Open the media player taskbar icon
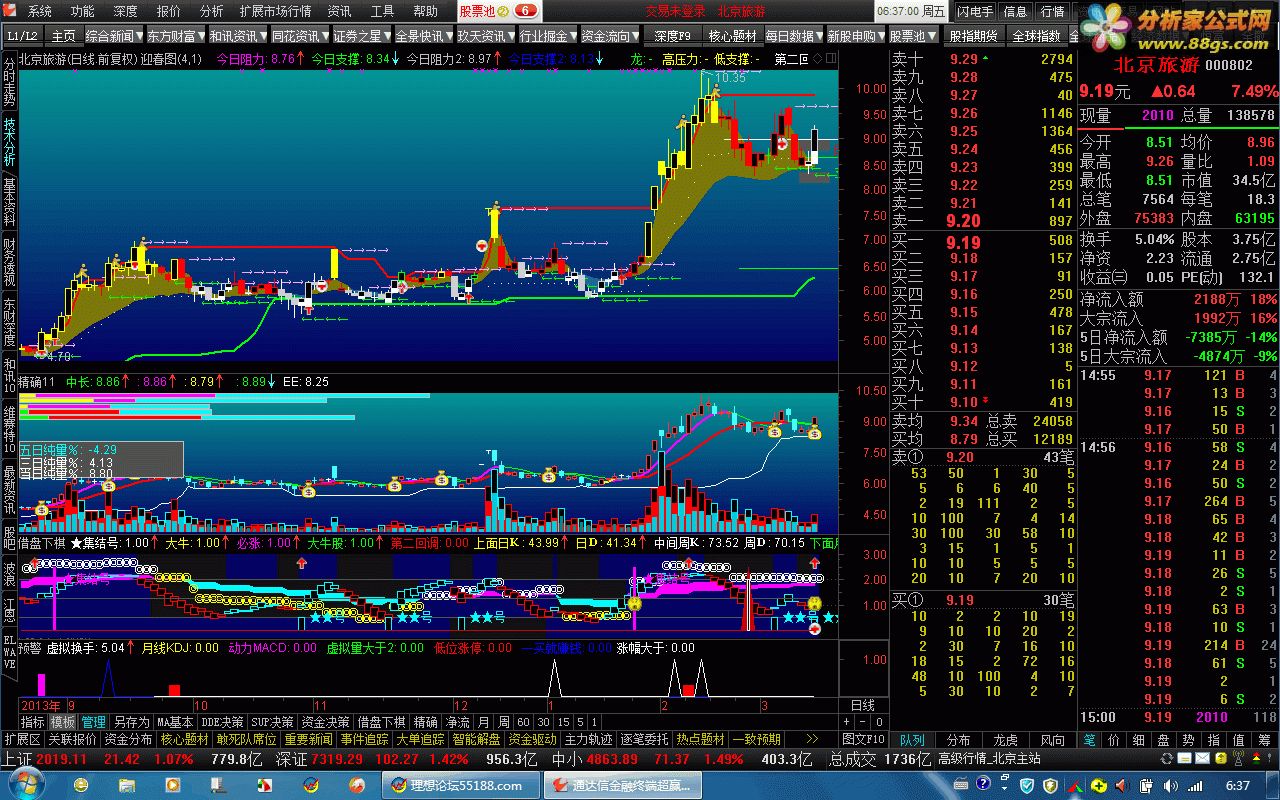 pyautogui.click(x=172, y=785)
